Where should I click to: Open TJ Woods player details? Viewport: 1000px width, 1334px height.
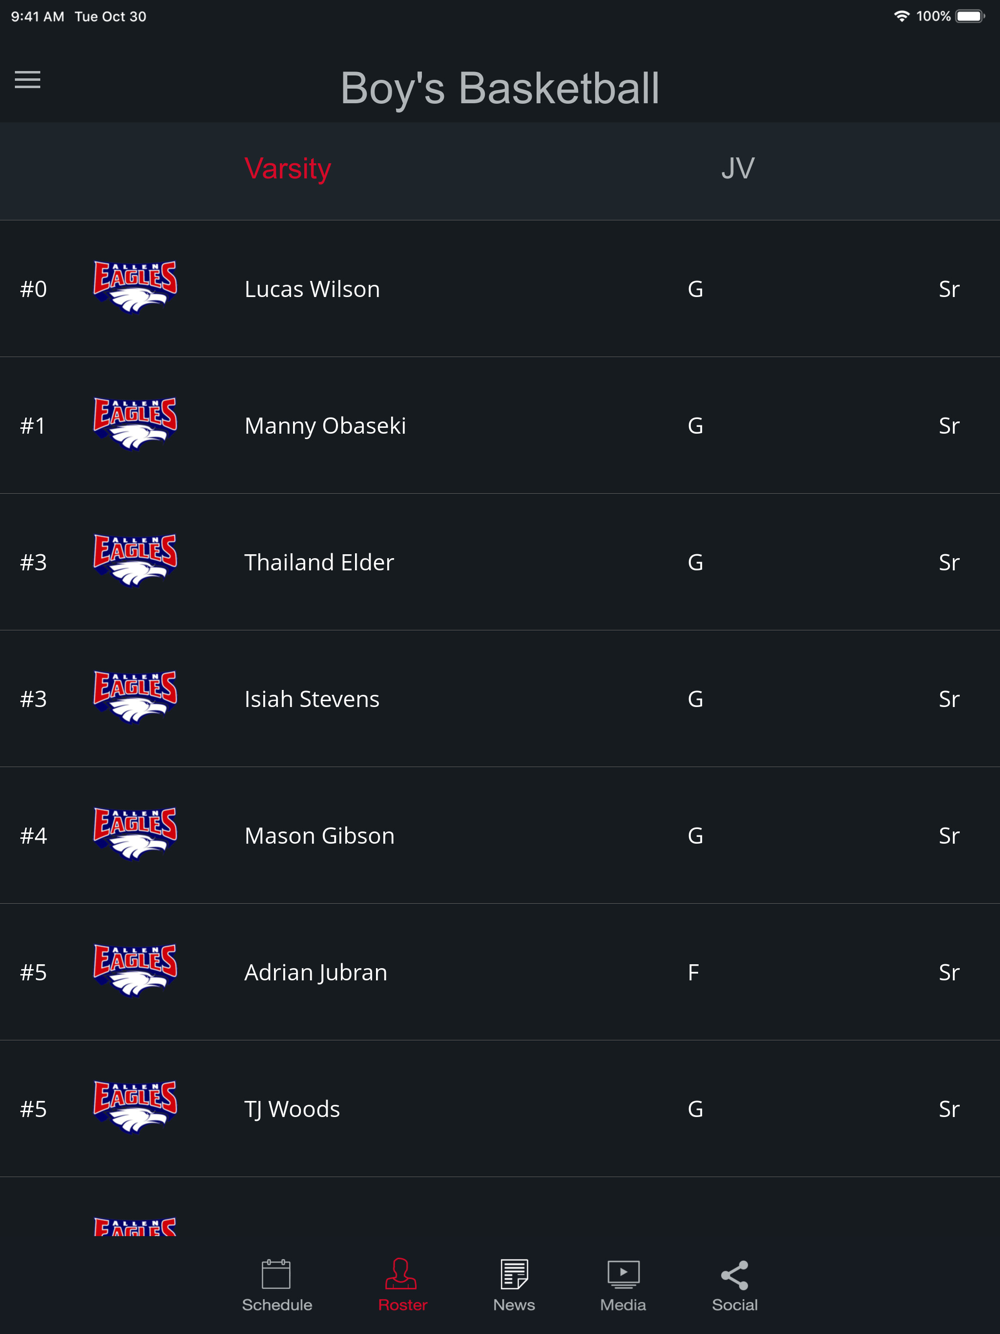292,1109
